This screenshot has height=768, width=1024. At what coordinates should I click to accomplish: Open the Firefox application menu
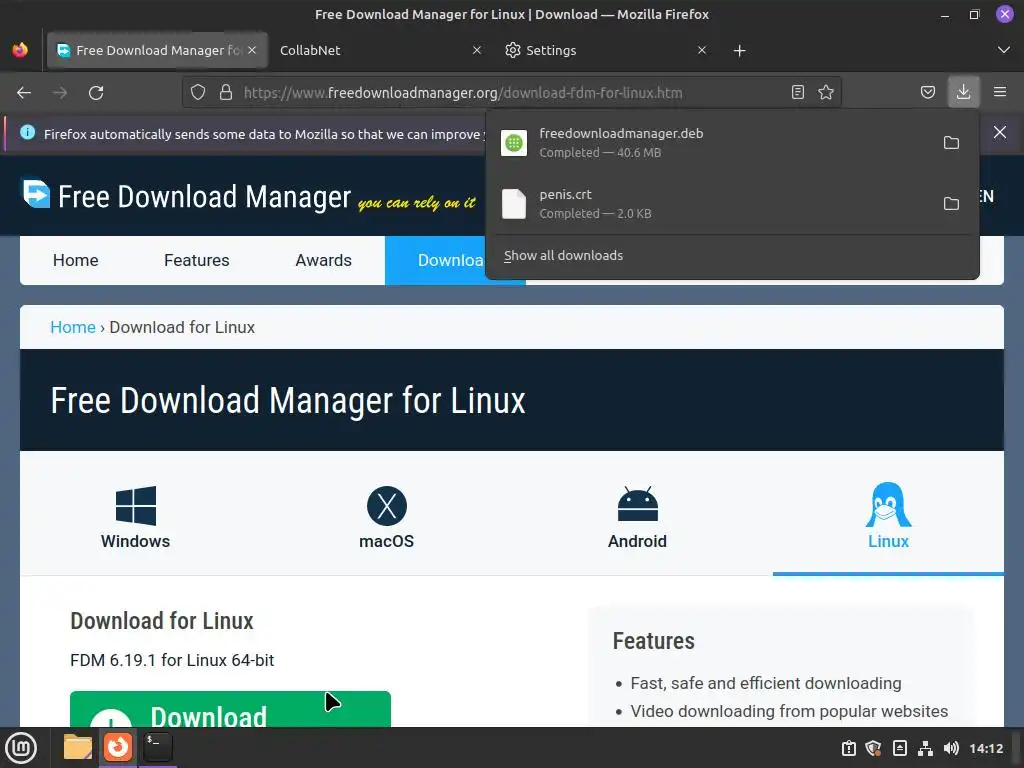pyautogui.click(x=1000, y=92)
